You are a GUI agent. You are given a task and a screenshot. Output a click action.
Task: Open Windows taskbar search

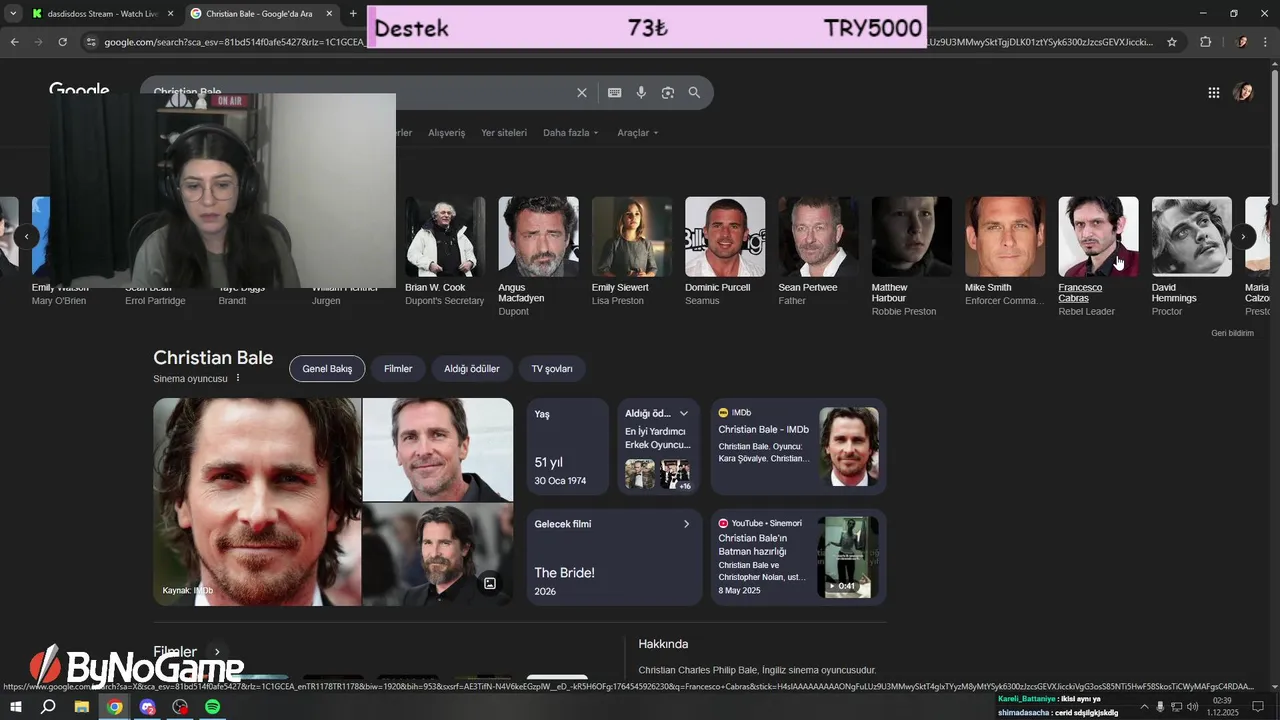(48, 707)
